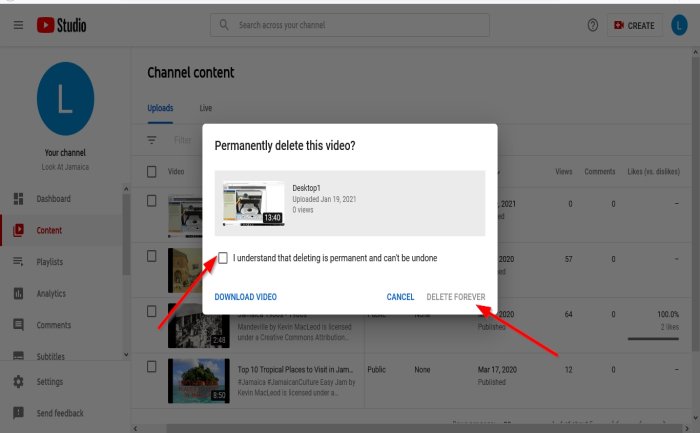Click the Desktop1 video thumbnail in dialog
The width and height of the screenshot is (700, 433).
point(253,204)
